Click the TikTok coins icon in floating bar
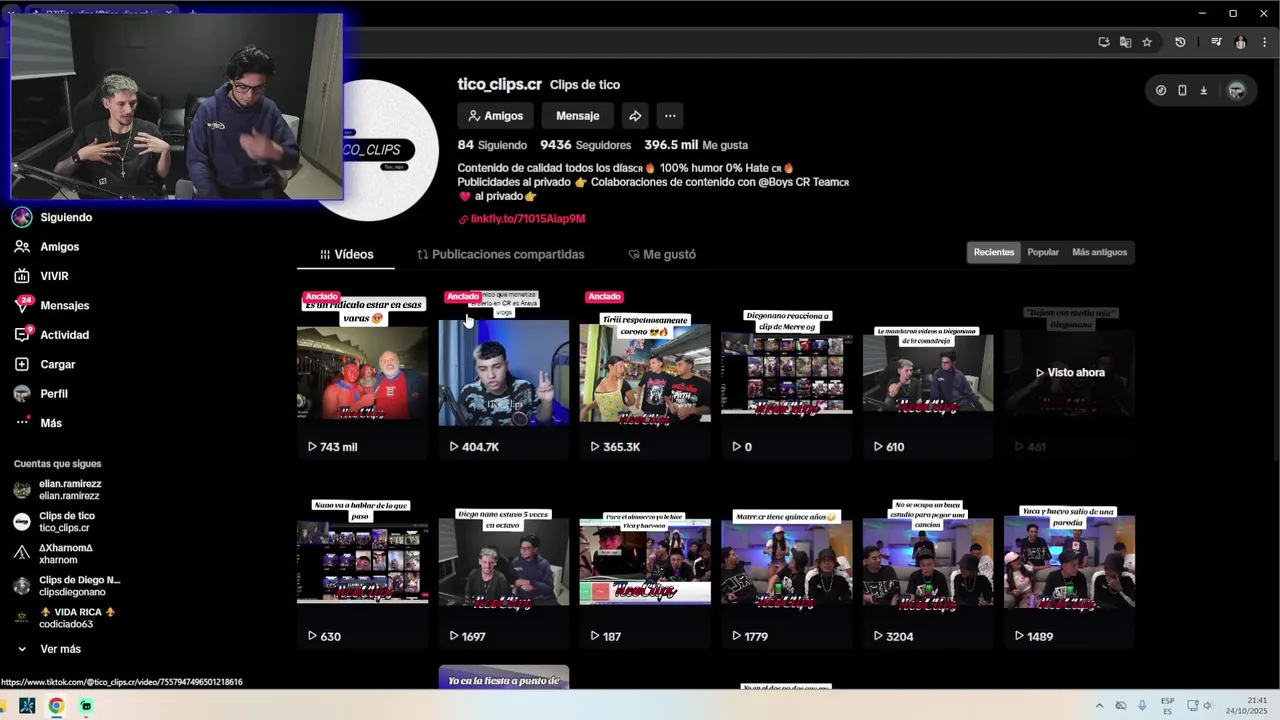 coord(1161,90)
